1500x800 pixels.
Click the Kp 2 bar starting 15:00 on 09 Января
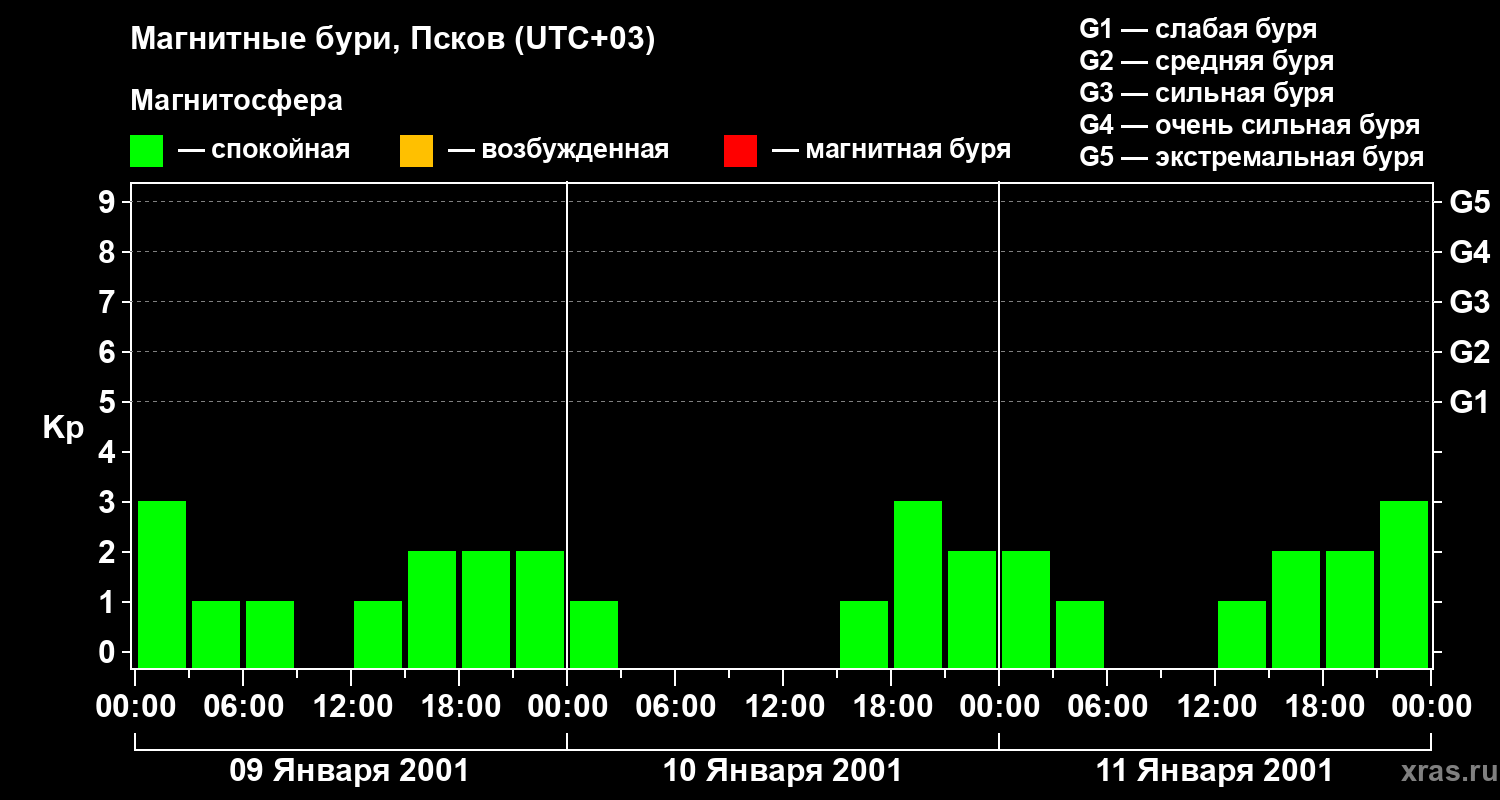click(x=432, y=609)
